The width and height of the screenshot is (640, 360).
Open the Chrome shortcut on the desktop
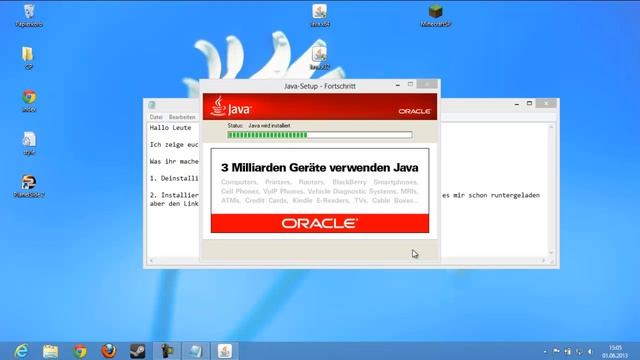pos(29,100)
